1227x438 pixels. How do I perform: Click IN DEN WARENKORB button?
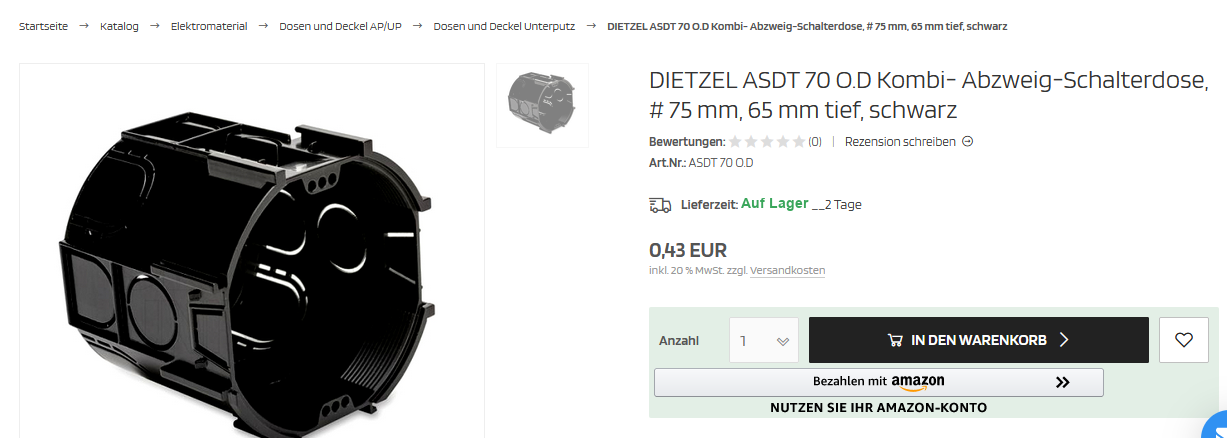978,340
